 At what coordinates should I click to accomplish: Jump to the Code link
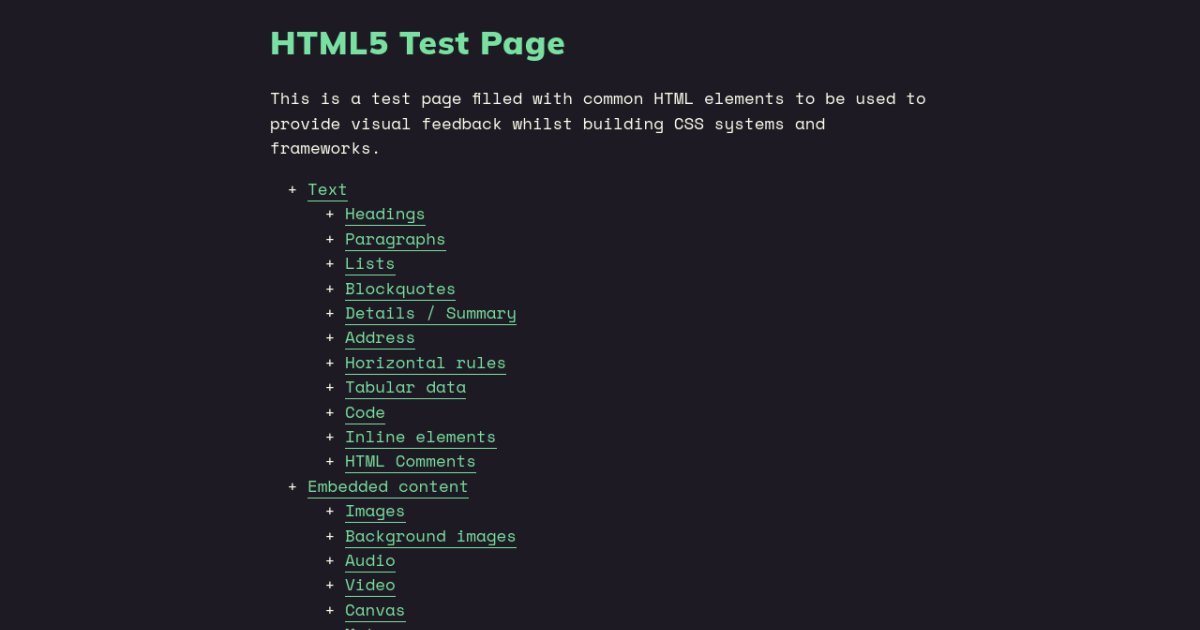click(x=365, y=412)
